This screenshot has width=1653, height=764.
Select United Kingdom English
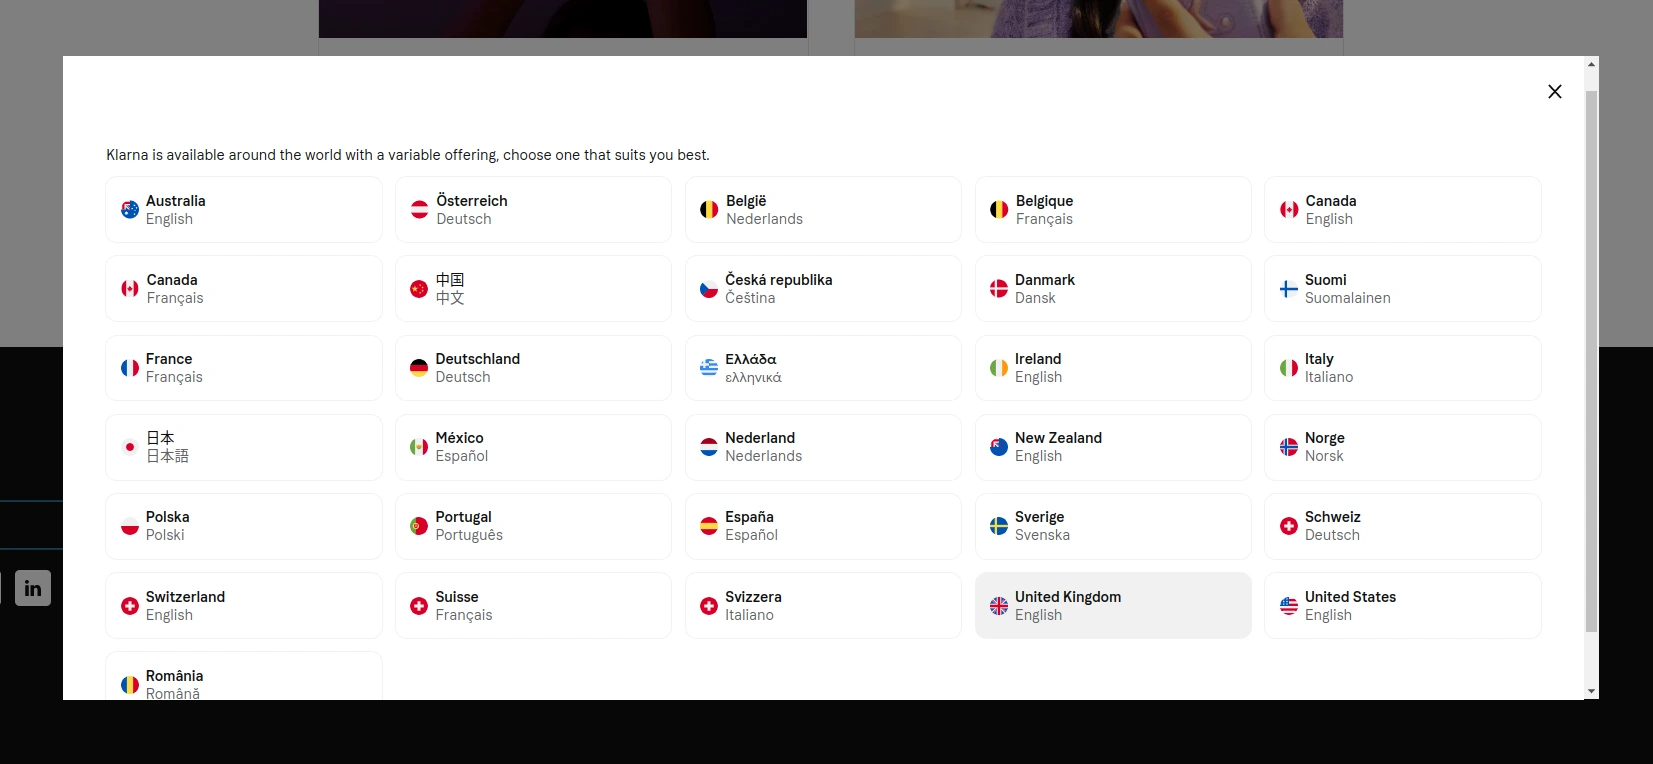point(1113,606)
